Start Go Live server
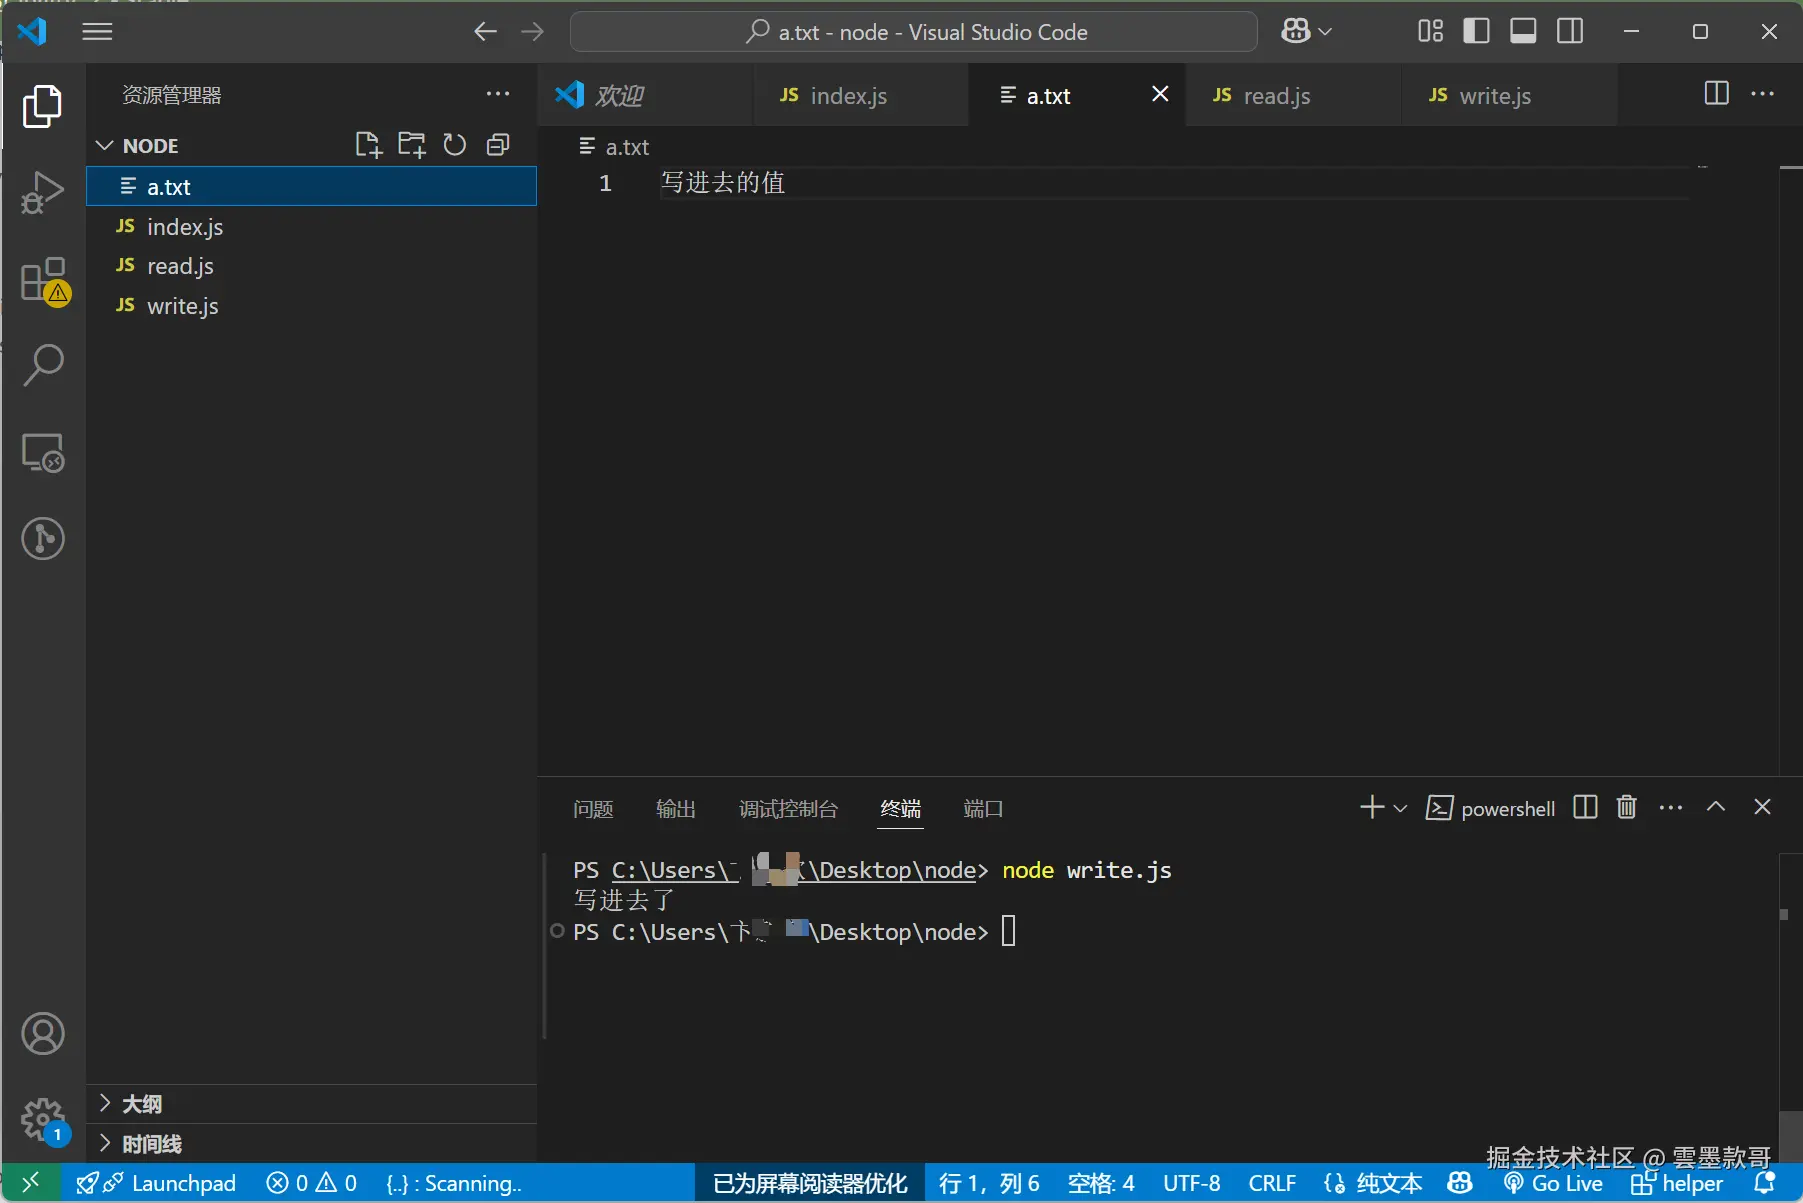The height and width of the screenshot is (1203, 1803). click(x=1553, y=1183)
